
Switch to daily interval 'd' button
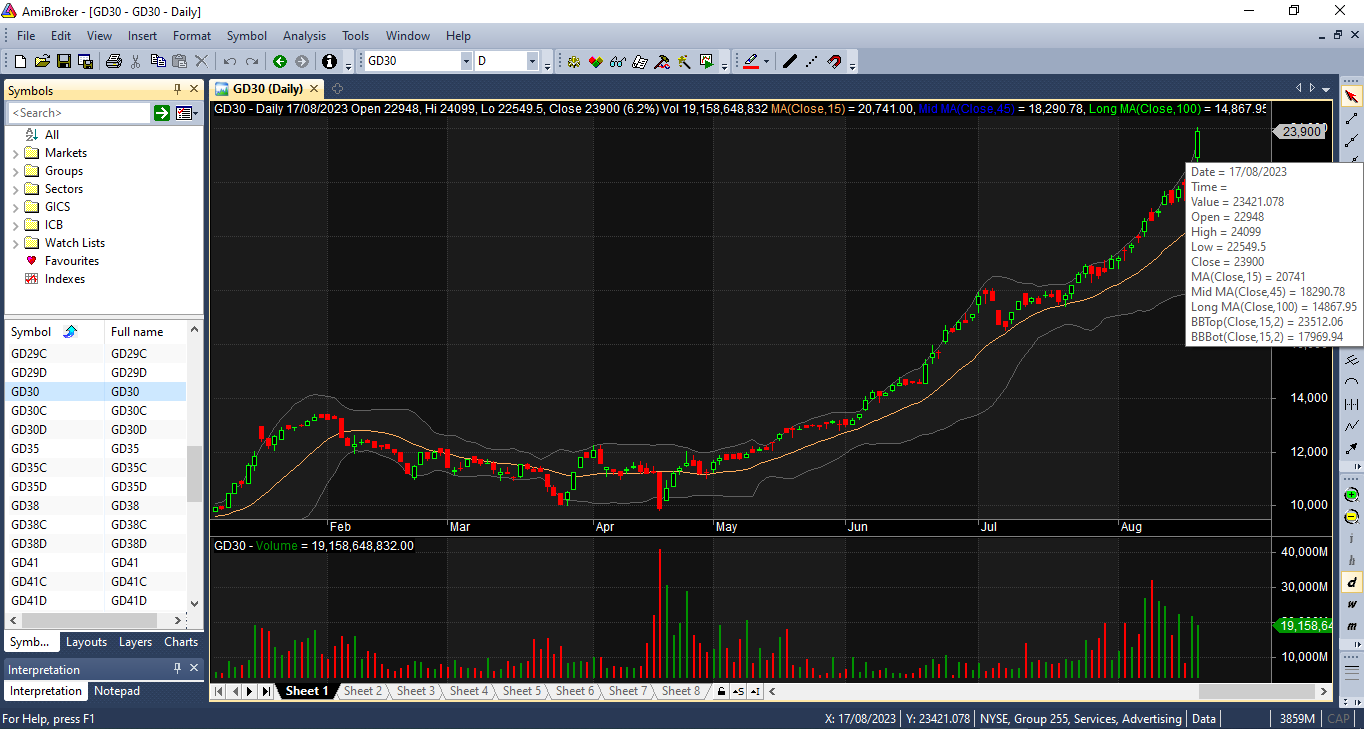point(1352,582)
